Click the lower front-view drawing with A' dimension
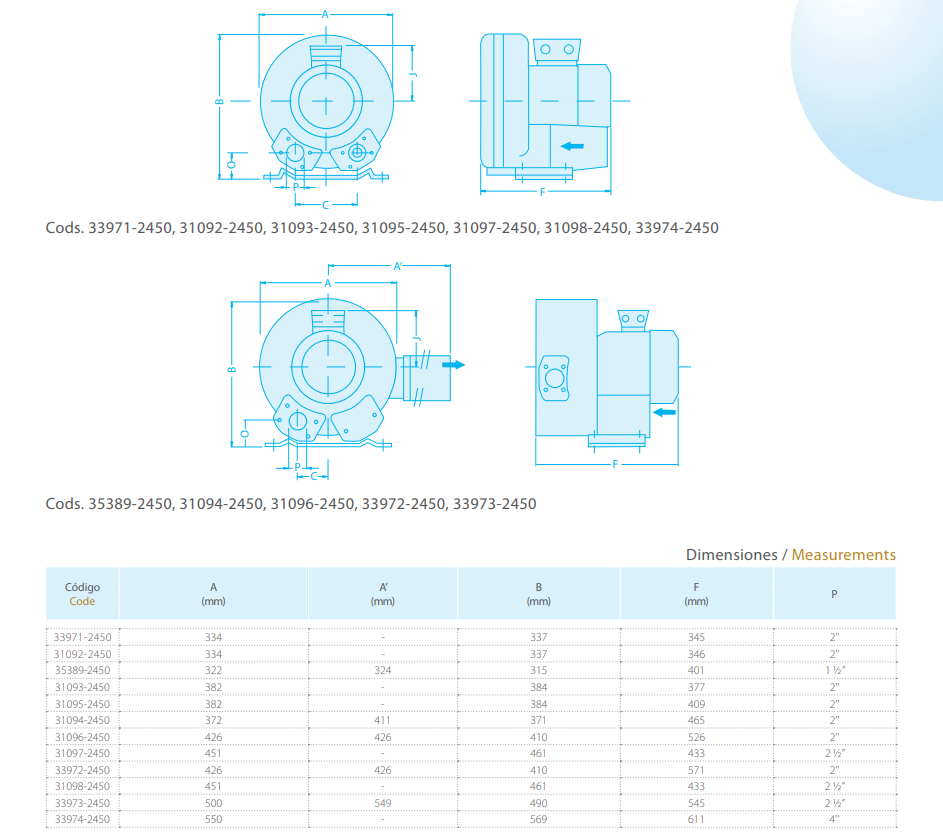 pos(347,370)
